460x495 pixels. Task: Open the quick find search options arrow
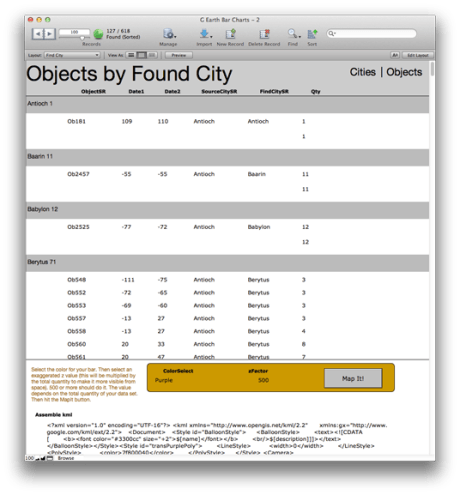(x=332, y=33)
